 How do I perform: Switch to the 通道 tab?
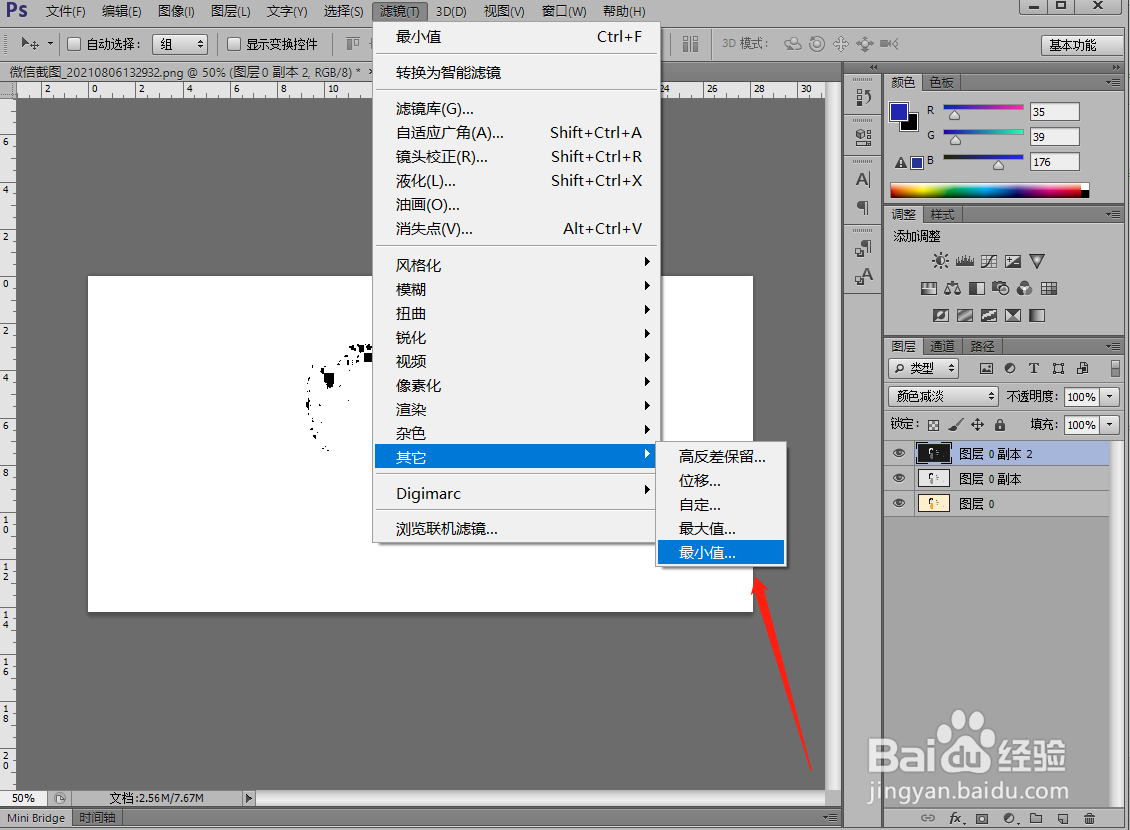coord(941,346)
